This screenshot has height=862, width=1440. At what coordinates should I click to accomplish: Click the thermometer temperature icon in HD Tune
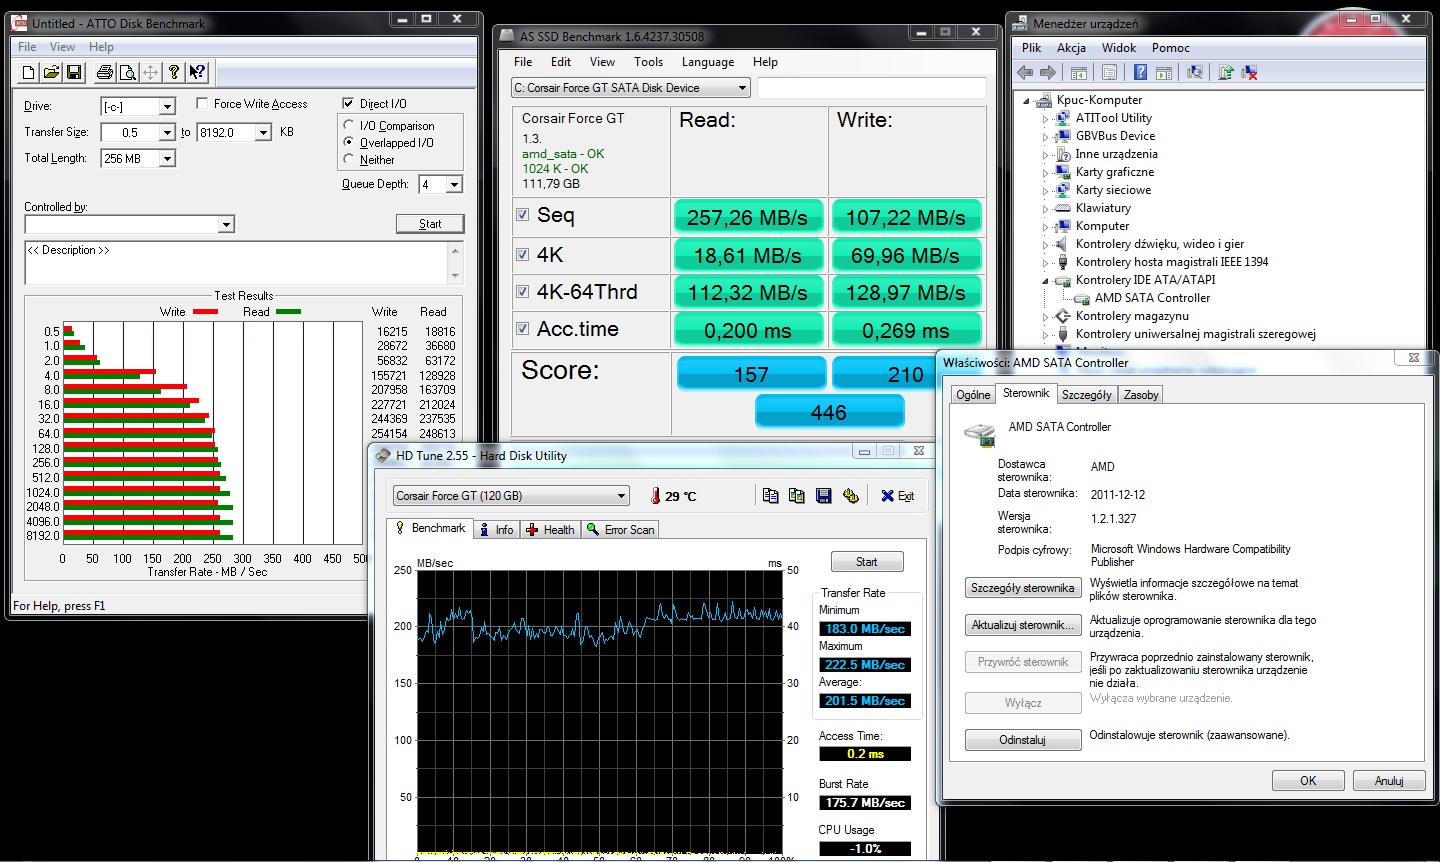(x=656, y=496)
